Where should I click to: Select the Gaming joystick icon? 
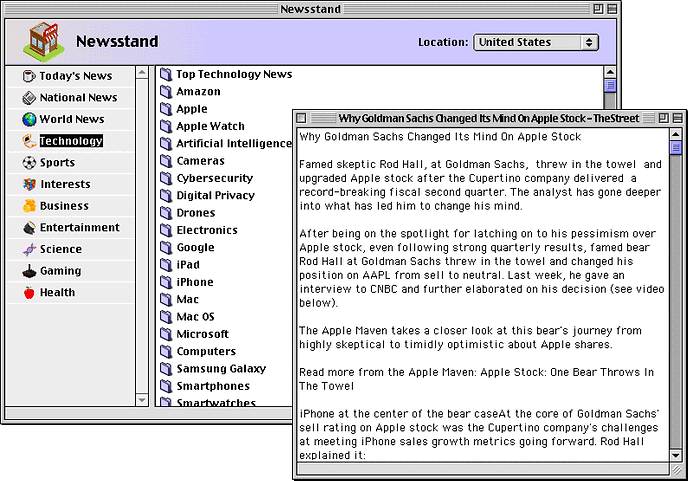tap(29, 271)
